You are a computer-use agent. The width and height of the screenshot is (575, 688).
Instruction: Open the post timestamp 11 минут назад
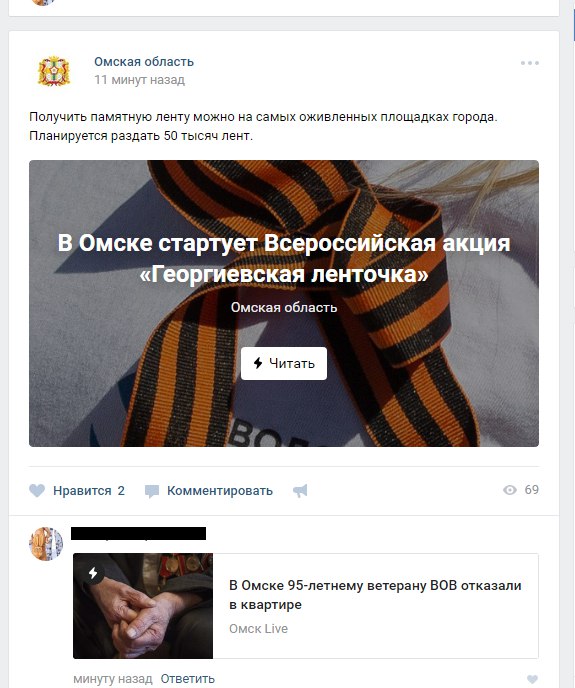(x=140, y=80)
